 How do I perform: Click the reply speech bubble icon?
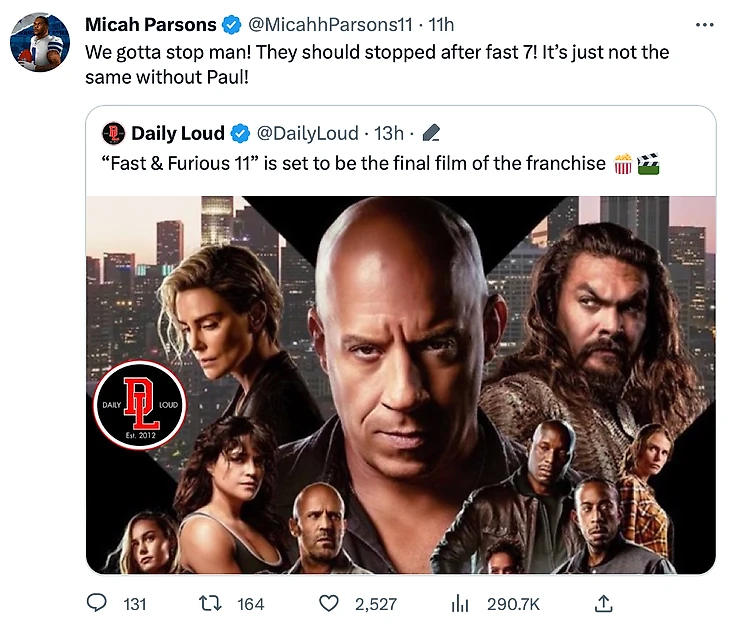(97, 604)
